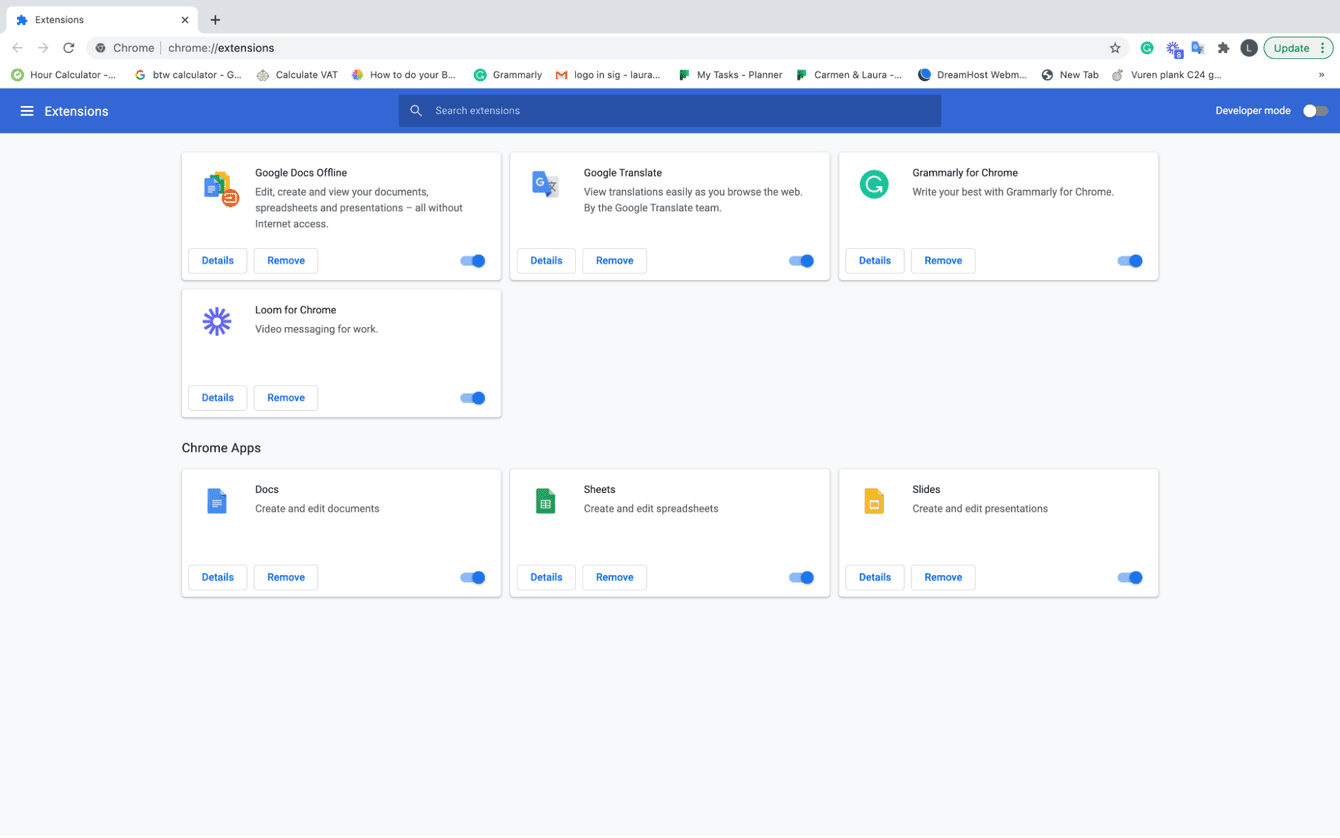This screenshot has height=838, width=1340.
Task: Disable the Google Docs Offline extension
Action: pyautogui.click(x=473, y=261)
